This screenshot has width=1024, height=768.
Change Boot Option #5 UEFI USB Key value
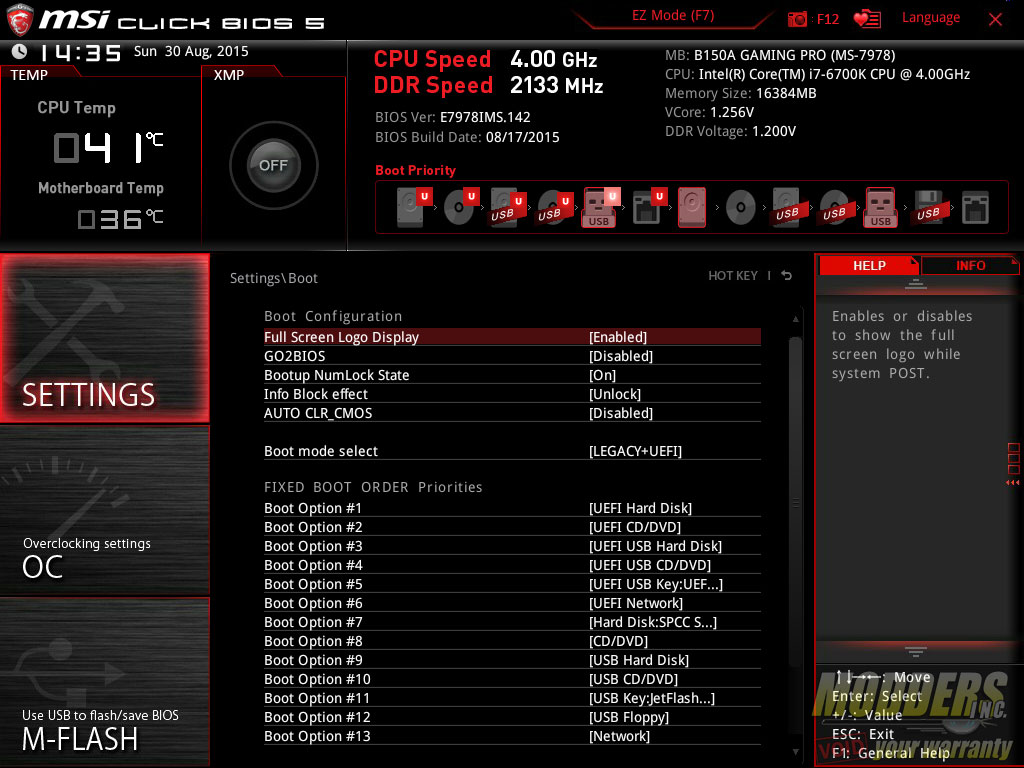[x=656, y=584]
